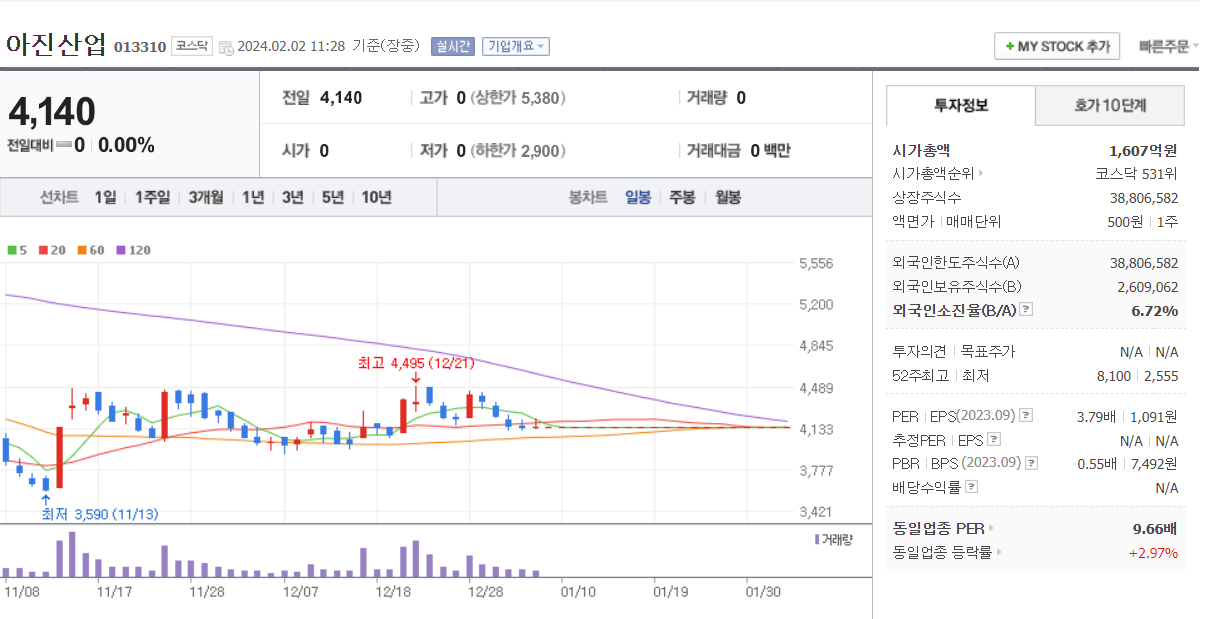Click the 시가총액 1,607억원 value
Viewport: 1205px width, 619px height.
pos(1143,150)
